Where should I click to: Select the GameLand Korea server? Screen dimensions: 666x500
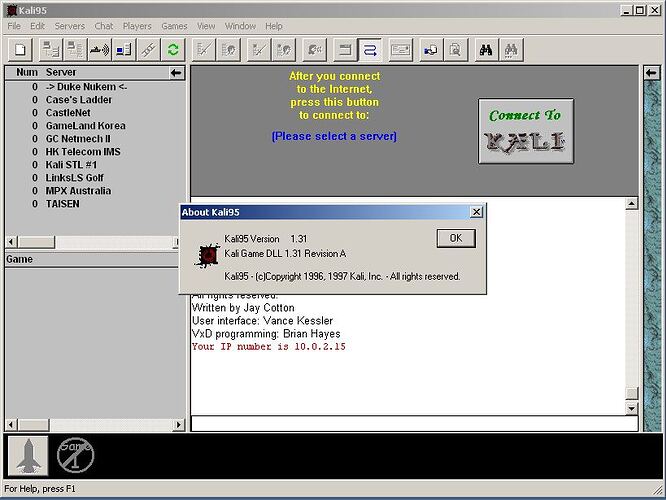click(85, 126)
